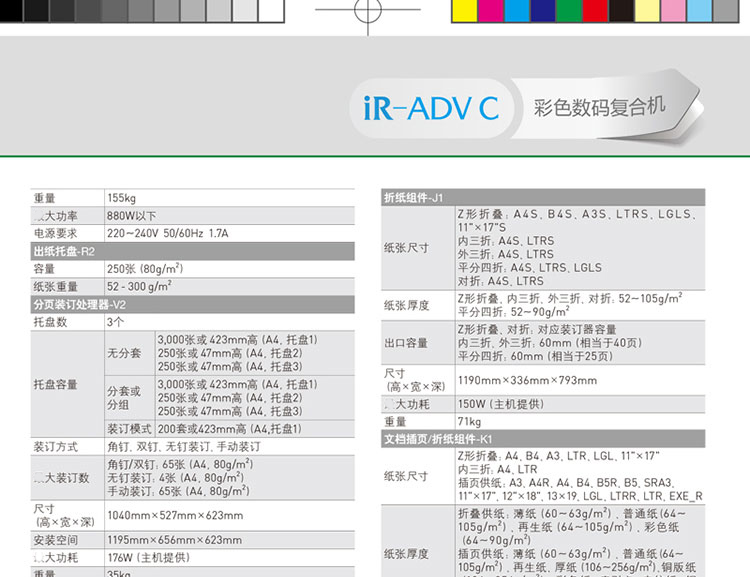Select the 平分四折: A4S, LTRS, LGLS line

(530, 268)
